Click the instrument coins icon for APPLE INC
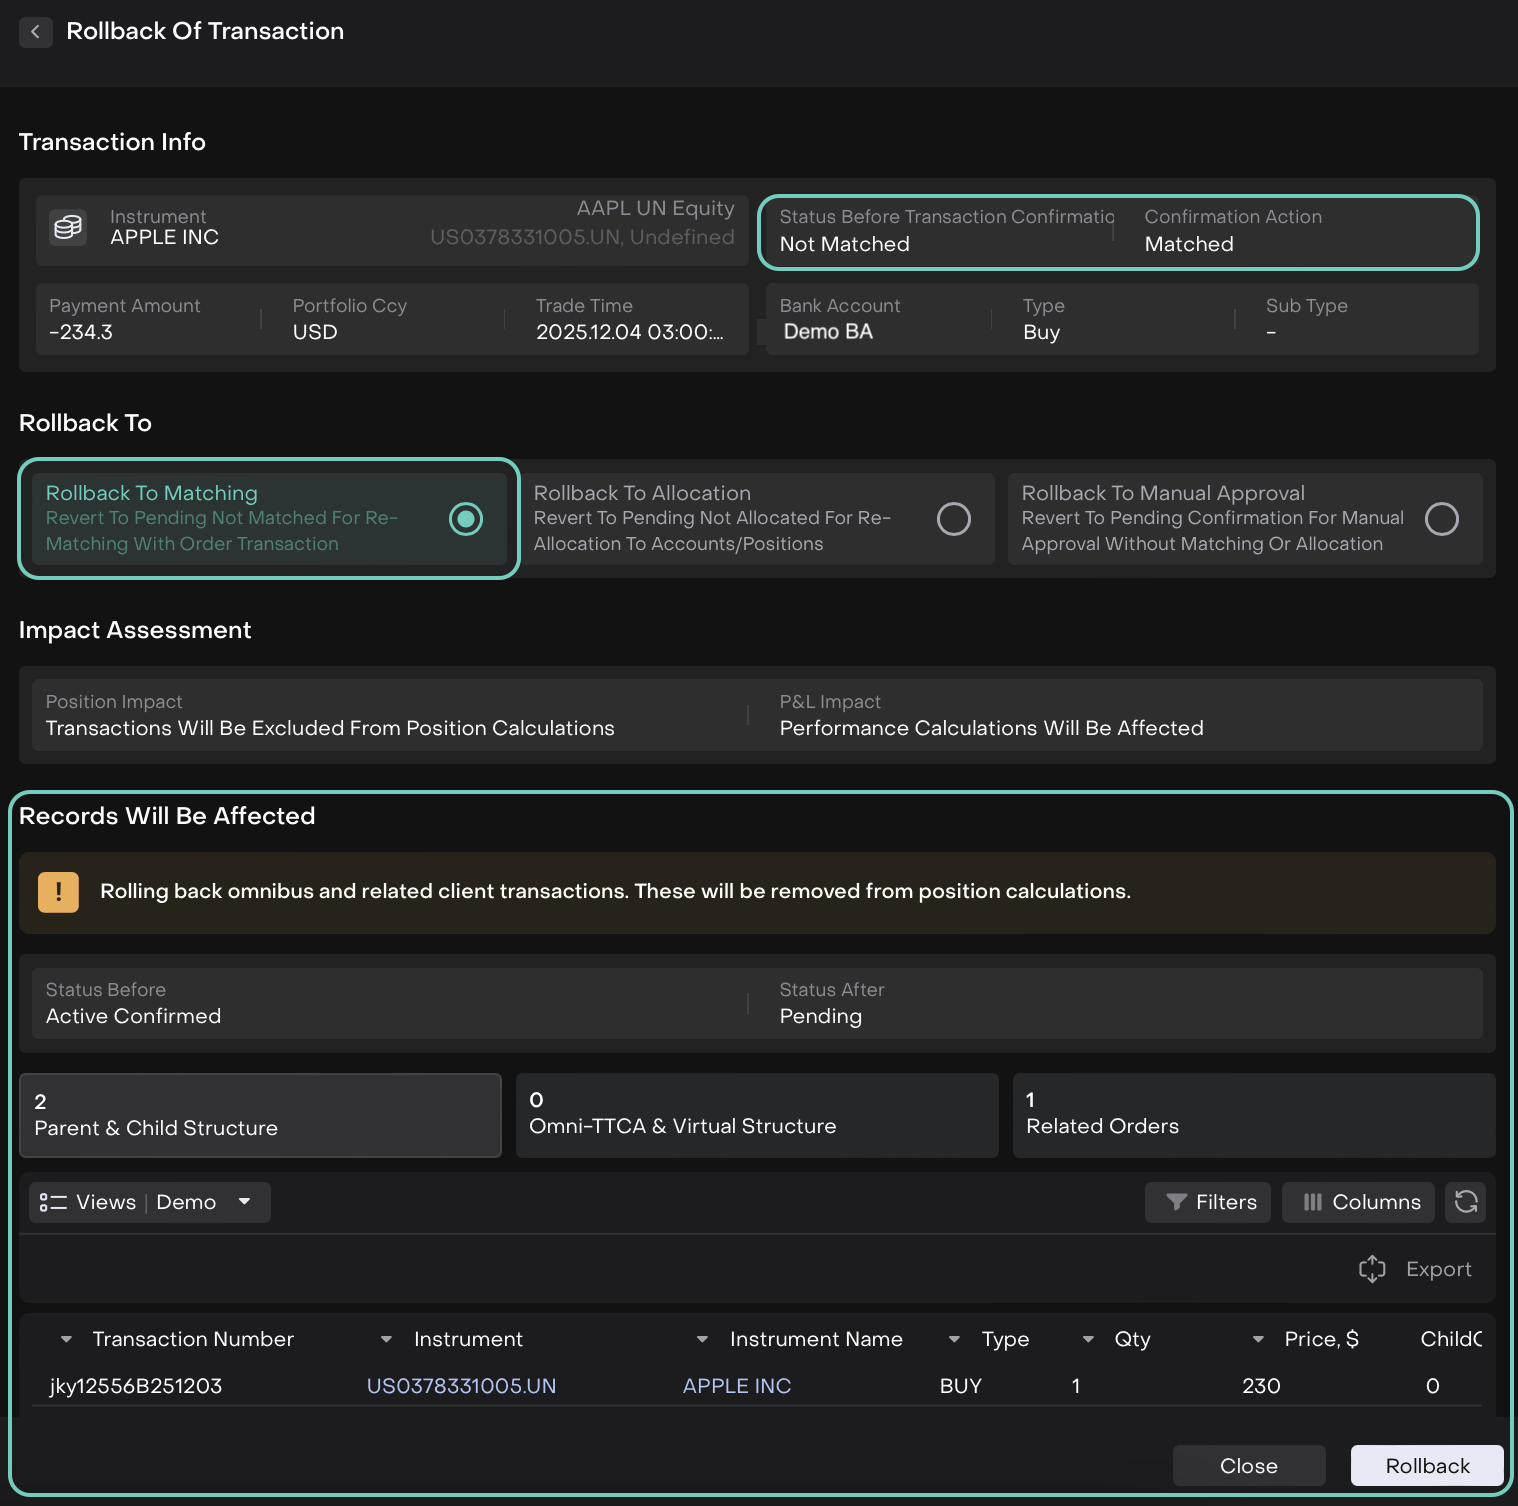1518x1506 pixels. pyautogui.click(x=68, y=227)
